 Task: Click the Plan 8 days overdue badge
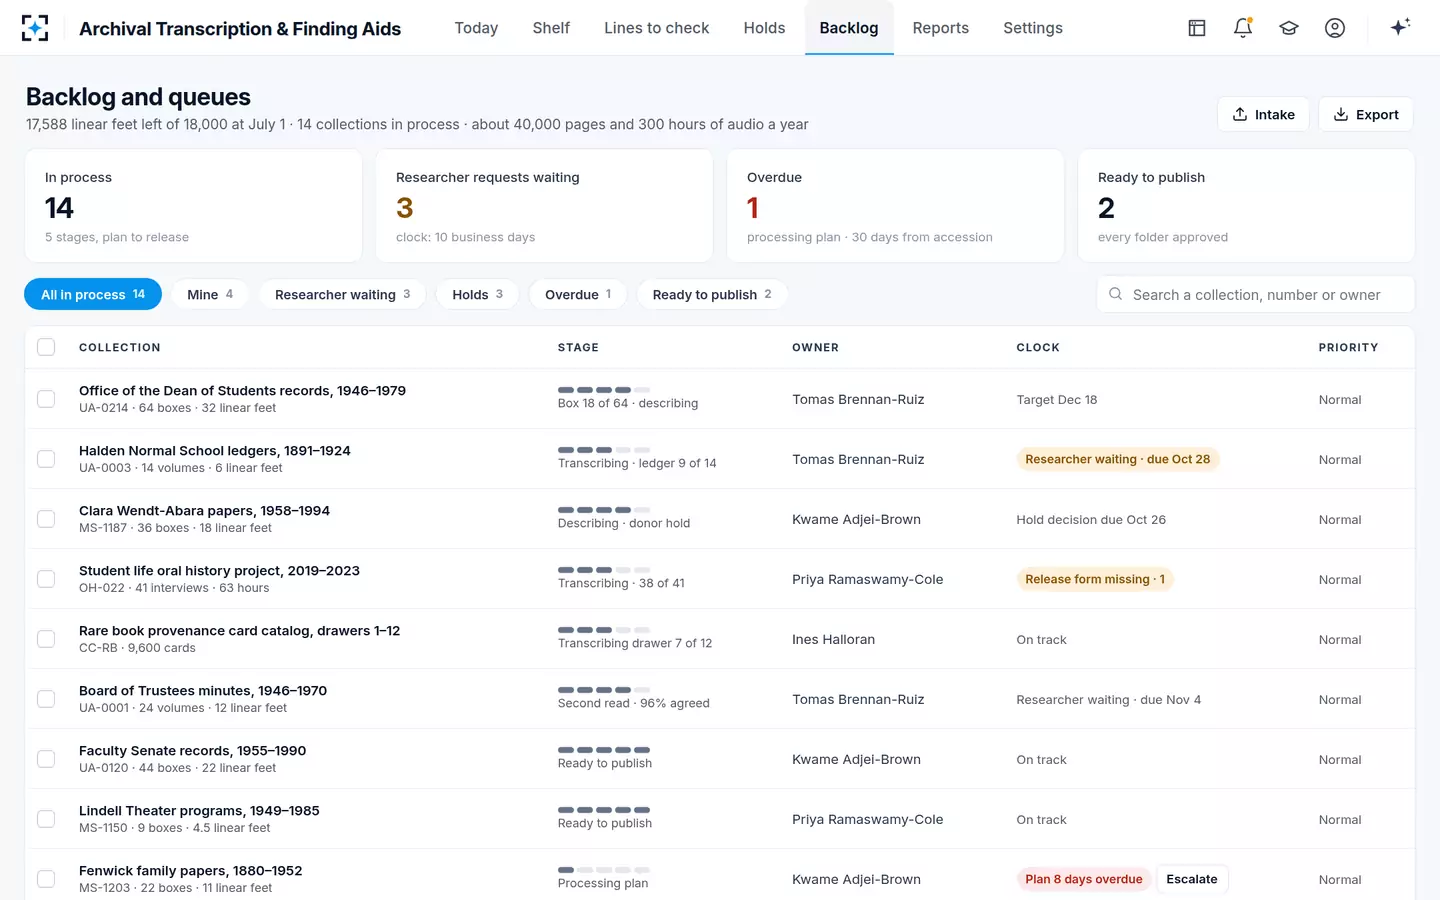tap(1084, 879)
